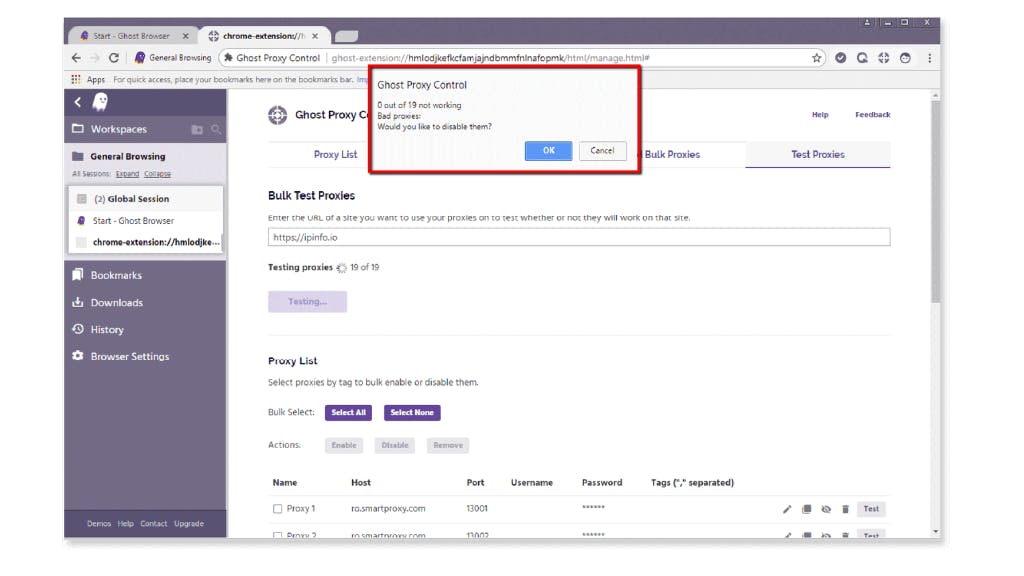
Task: Click the Test button for Proxy 1
Action: [871, 509]
